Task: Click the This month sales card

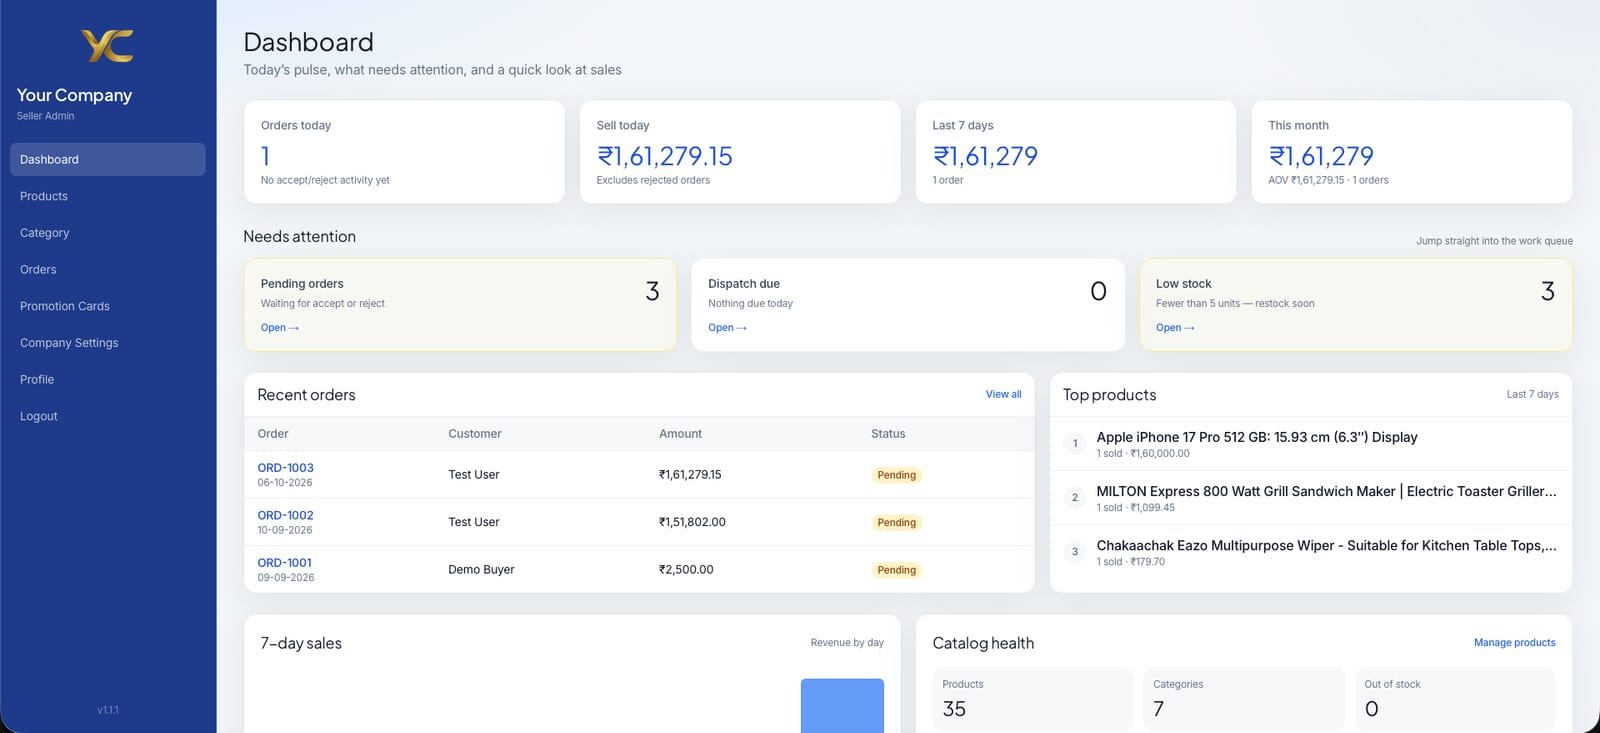Action: click(1412, 152)
